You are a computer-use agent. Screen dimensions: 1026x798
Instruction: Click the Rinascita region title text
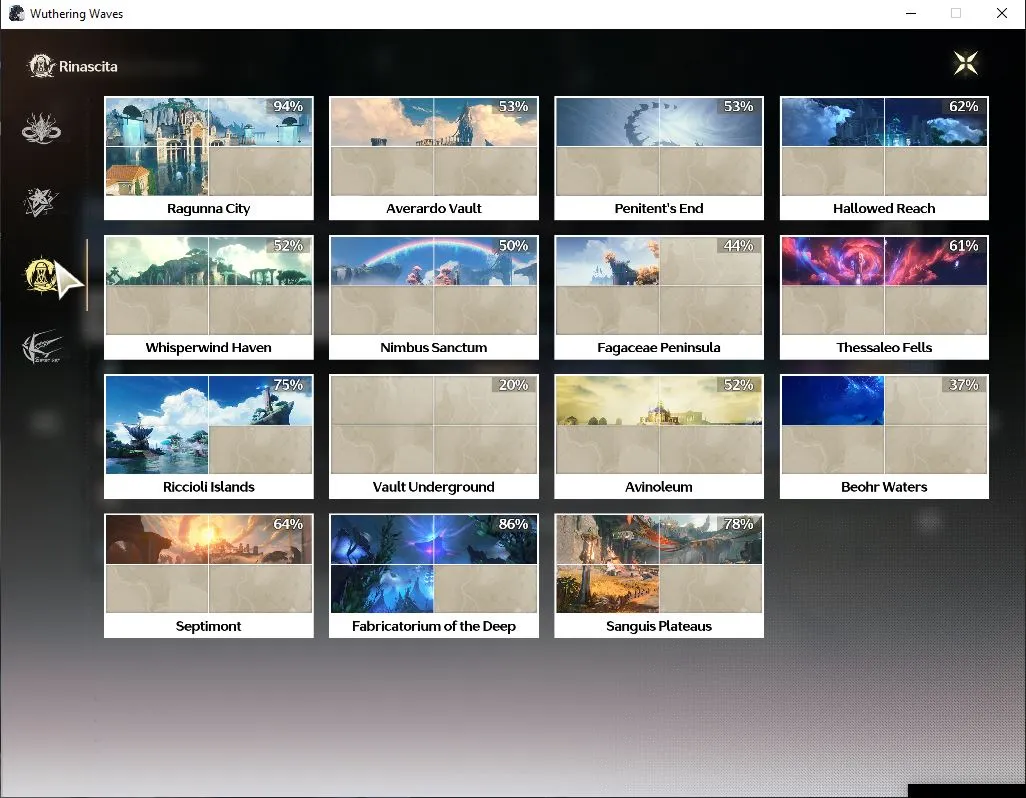click(x=88, y=67)
